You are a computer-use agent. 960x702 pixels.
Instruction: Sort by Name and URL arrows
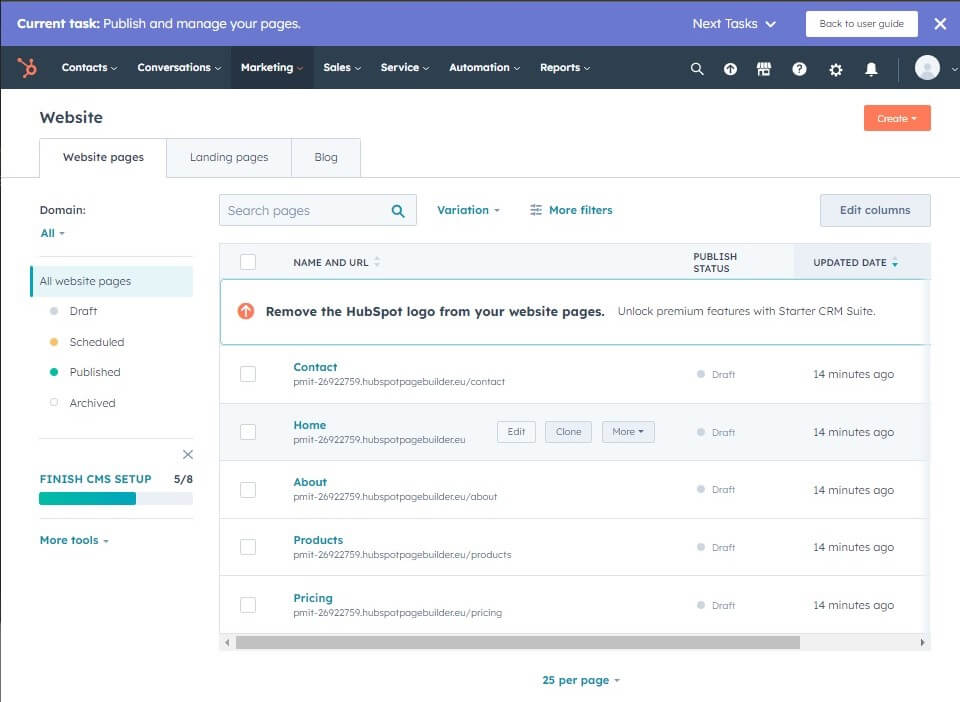coord(377,262)
